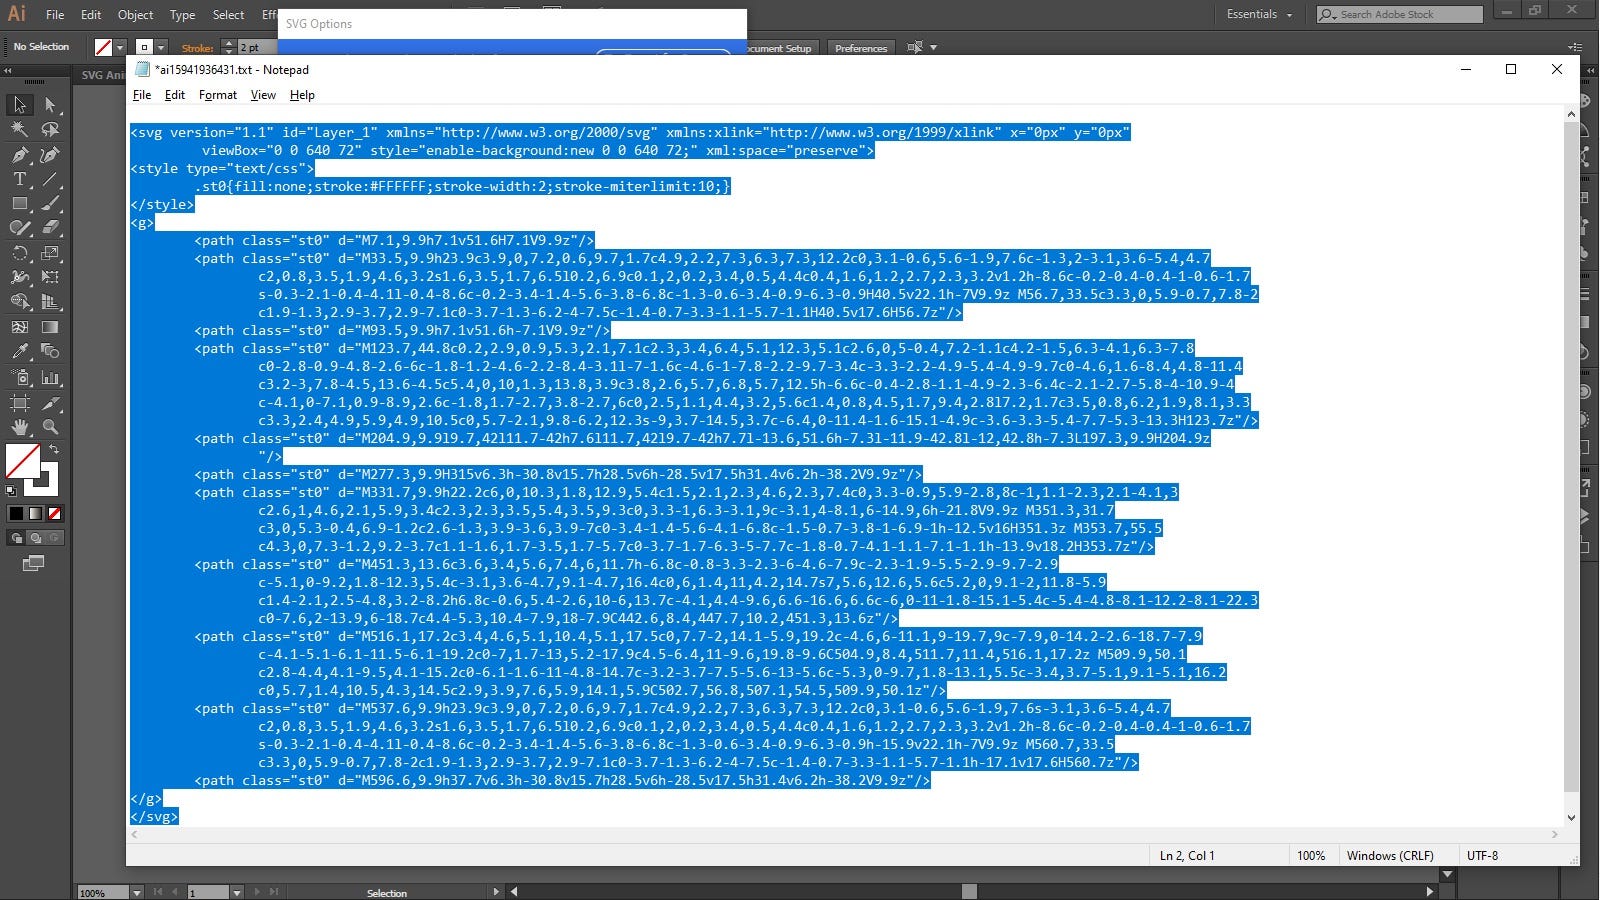Open Illustrator control bar panel menu
1600x900 pixels.
1575,47
